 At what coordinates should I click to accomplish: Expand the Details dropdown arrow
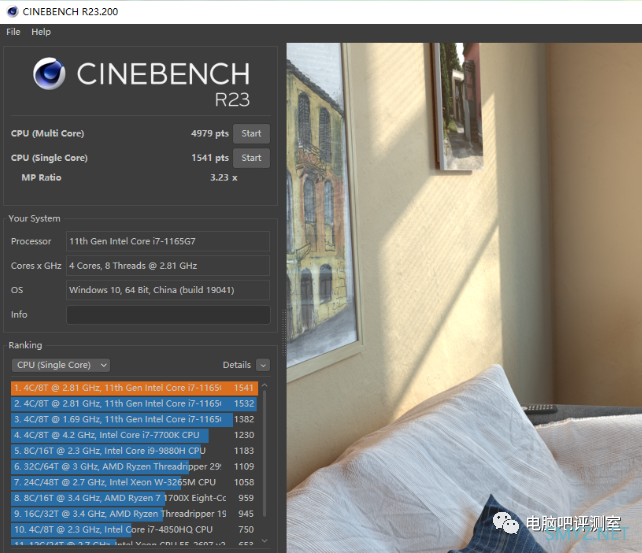coord(263,365)
